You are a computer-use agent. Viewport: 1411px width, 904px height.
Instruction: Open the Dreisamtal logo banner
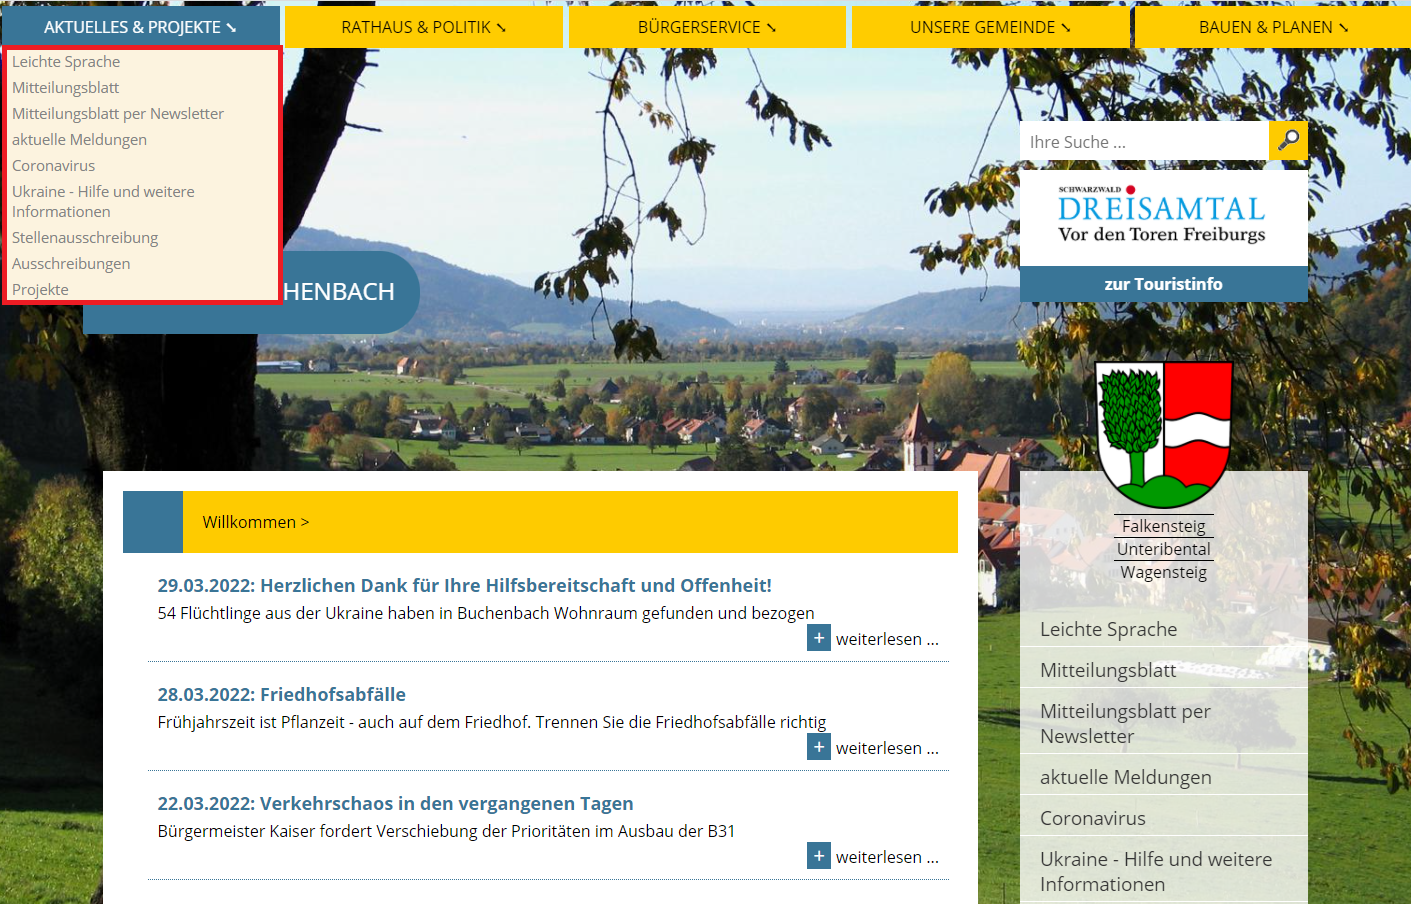pos(1163,217)
